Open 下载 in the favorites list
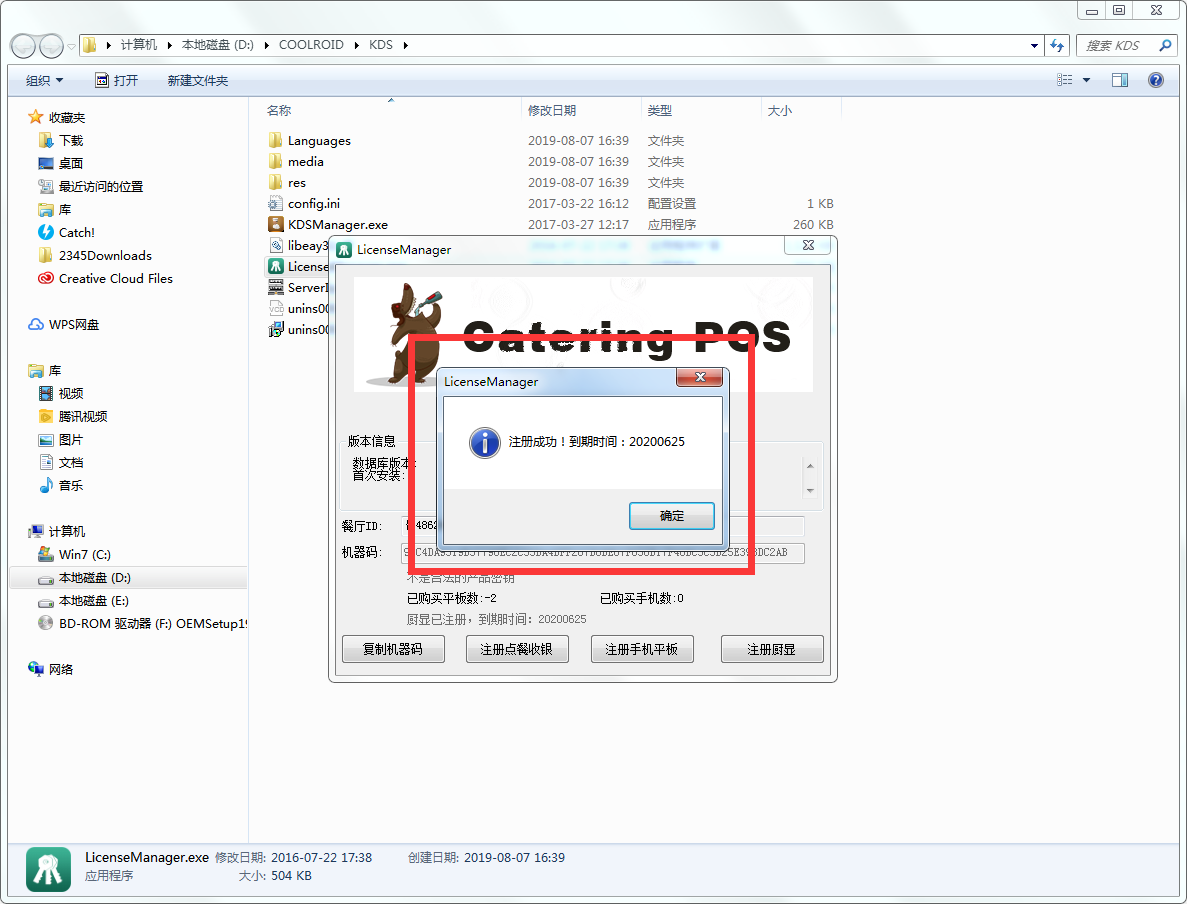 point(71,141)
